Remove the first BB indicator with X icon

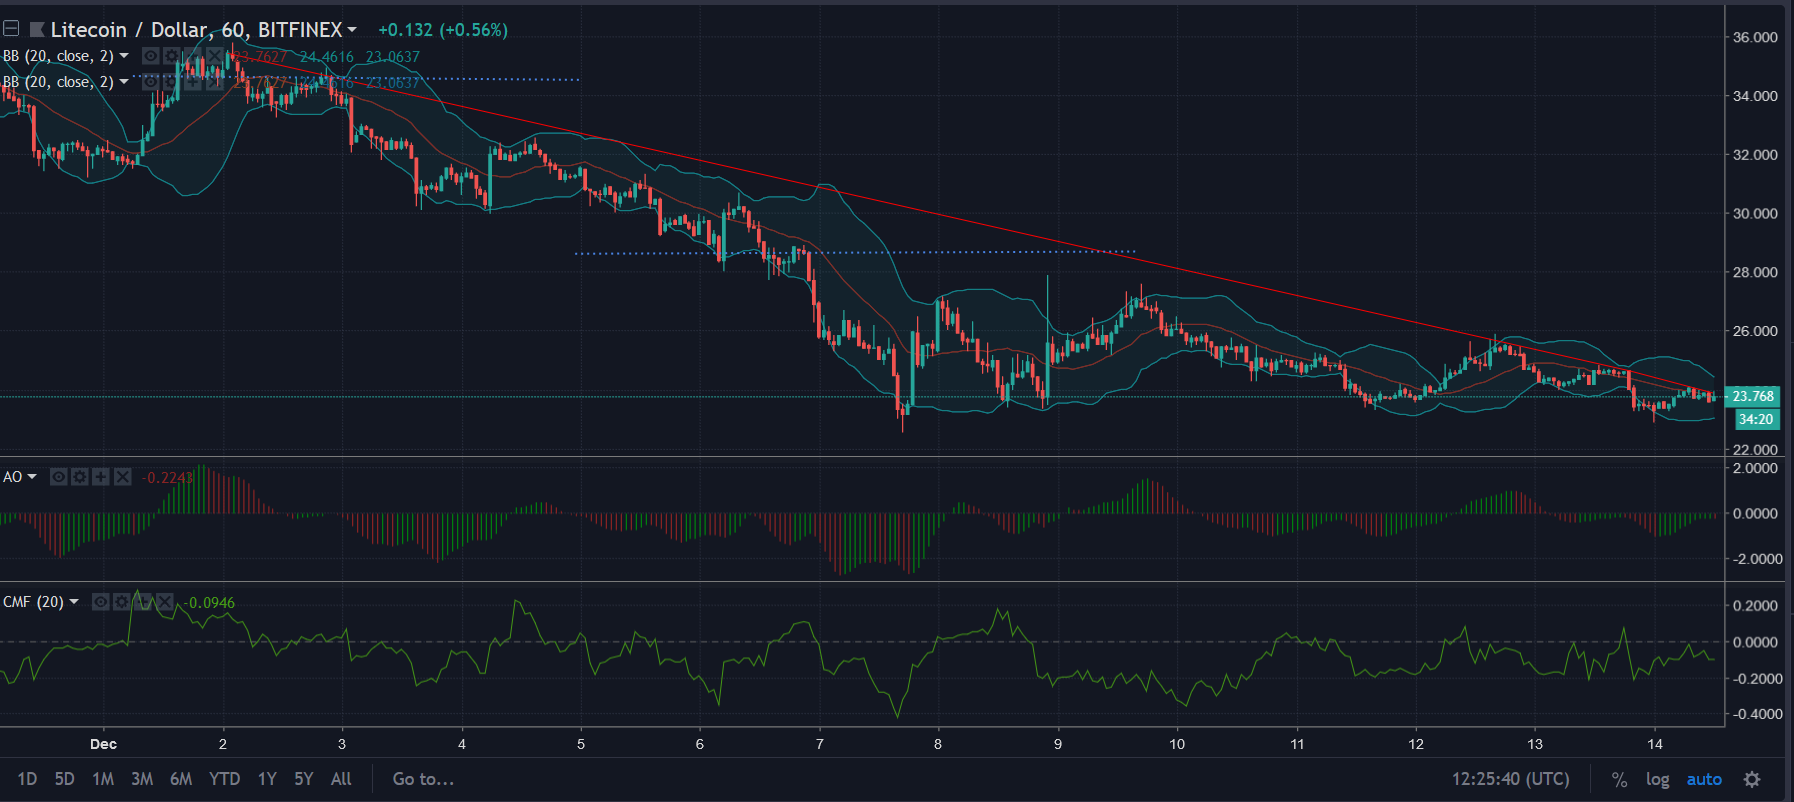[x=214, y=56]
